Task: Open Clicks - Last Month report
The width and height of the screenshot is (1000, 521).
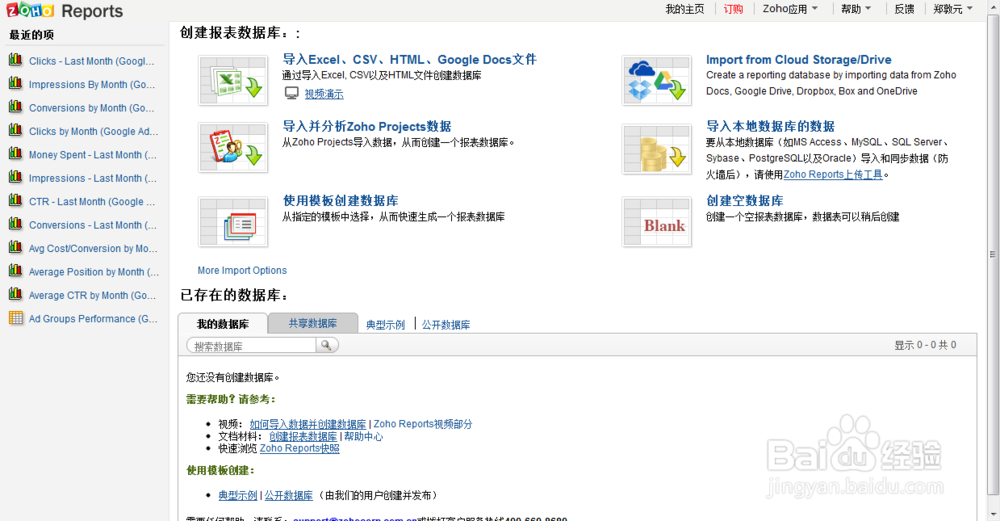Action: [x=91, y=61]
